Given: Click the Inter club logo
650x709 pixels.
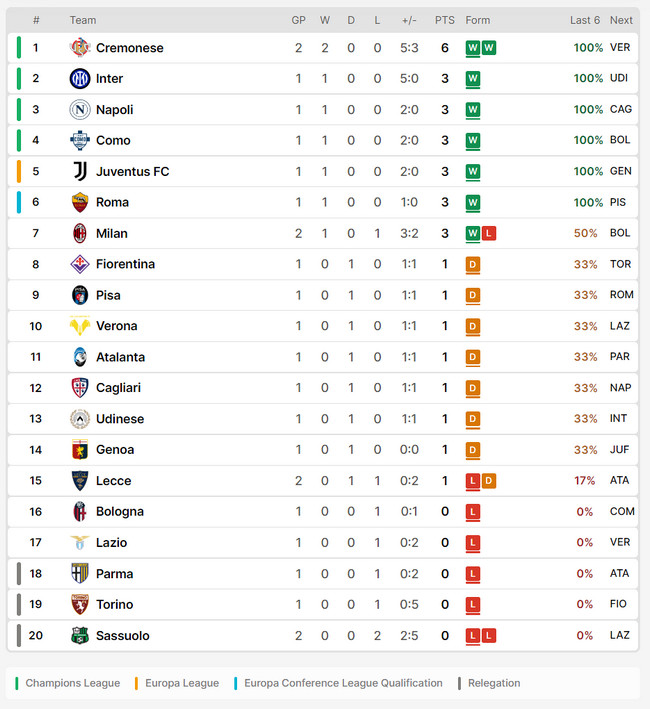Looking at the screenshot, I should 80,79.
